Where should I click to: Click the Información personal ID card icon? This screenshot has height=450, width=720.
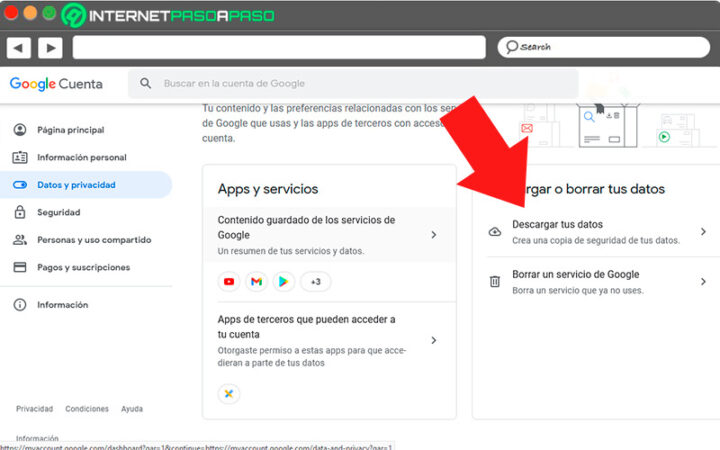tap(20, 158)
